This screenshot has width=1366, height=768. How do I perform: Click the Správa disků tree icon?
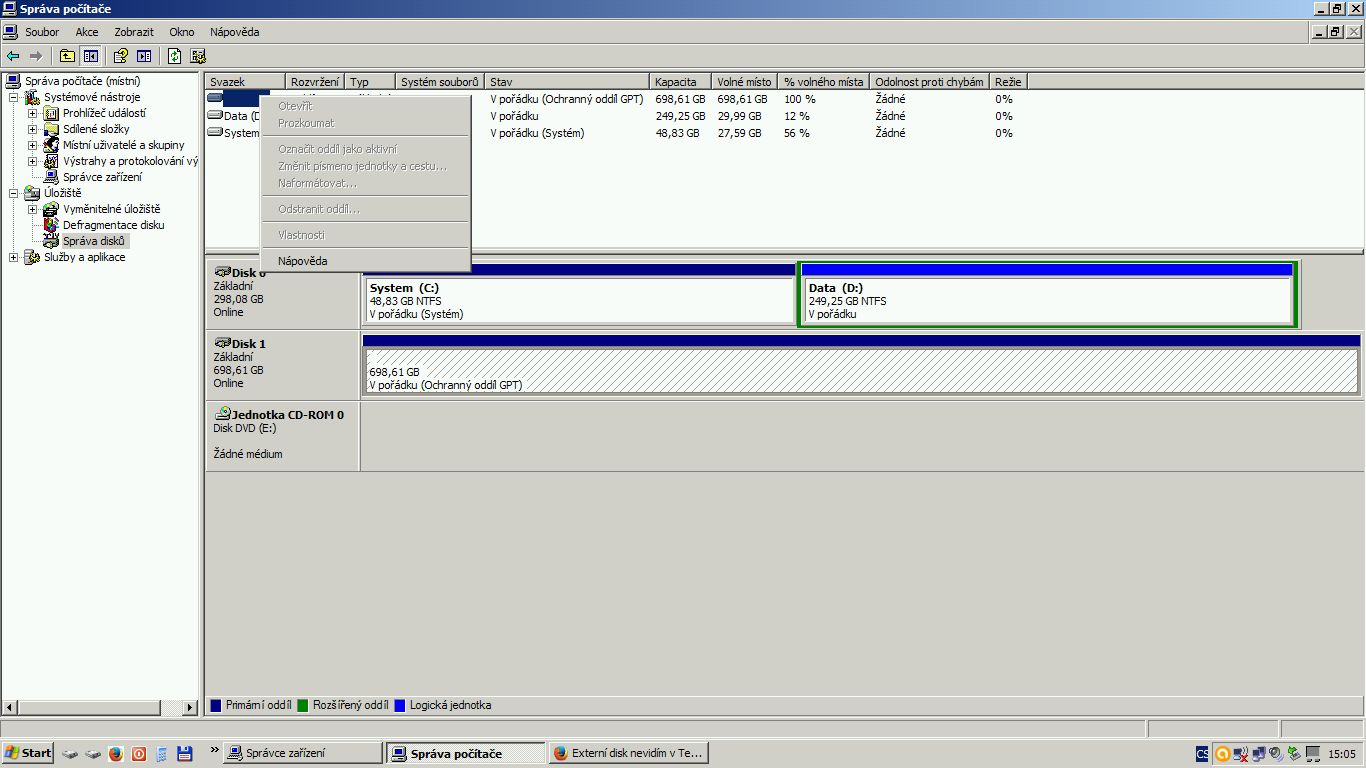[52, 241]
